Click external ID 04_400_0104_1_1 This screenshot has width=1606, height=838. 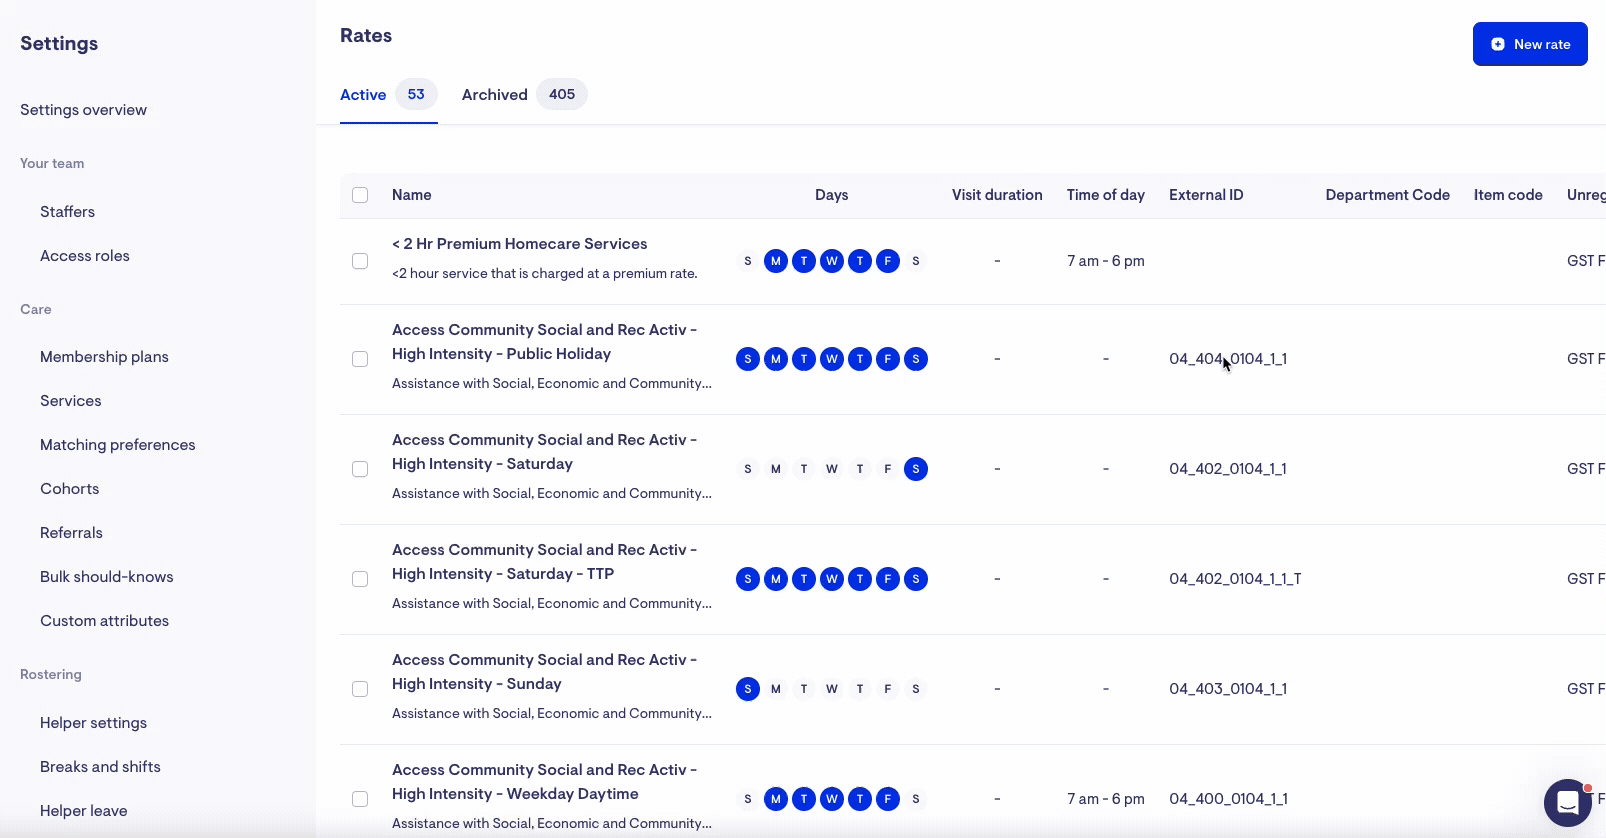(1228, 799)
